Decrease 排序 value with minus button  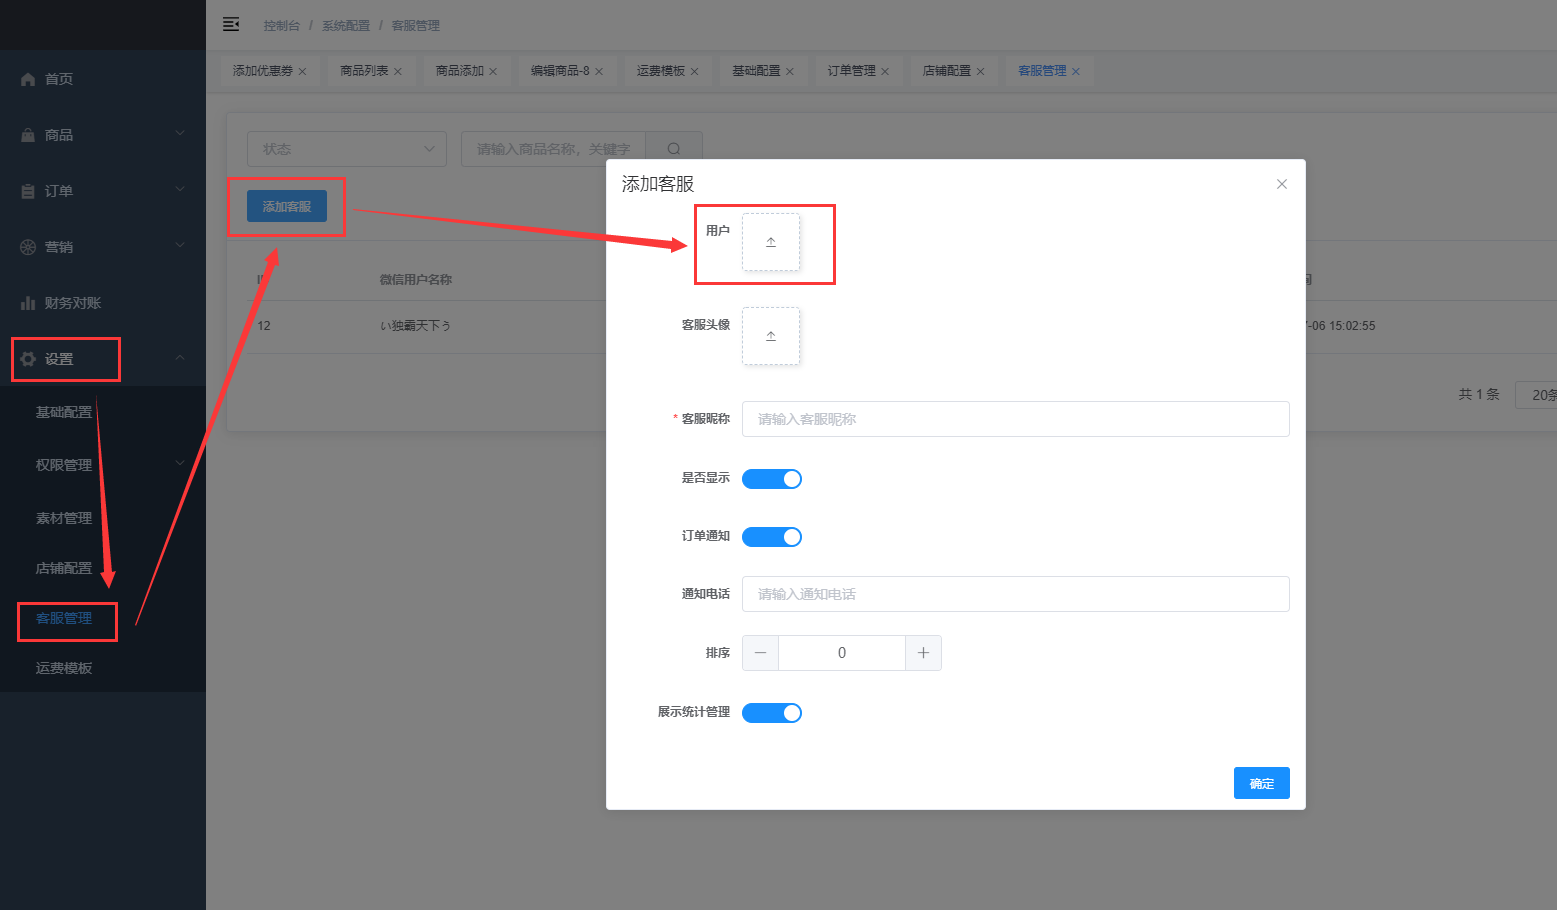click(x=760, y=653)
